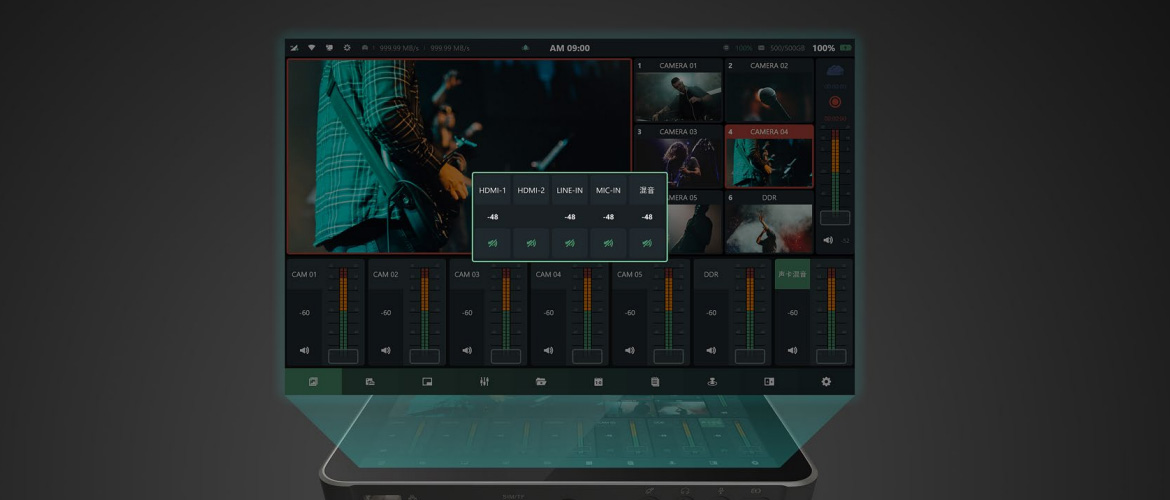Click the -60 value in CAM 02 strip
The height and width of the screenshot is (500, 1170).
point(386,313)
